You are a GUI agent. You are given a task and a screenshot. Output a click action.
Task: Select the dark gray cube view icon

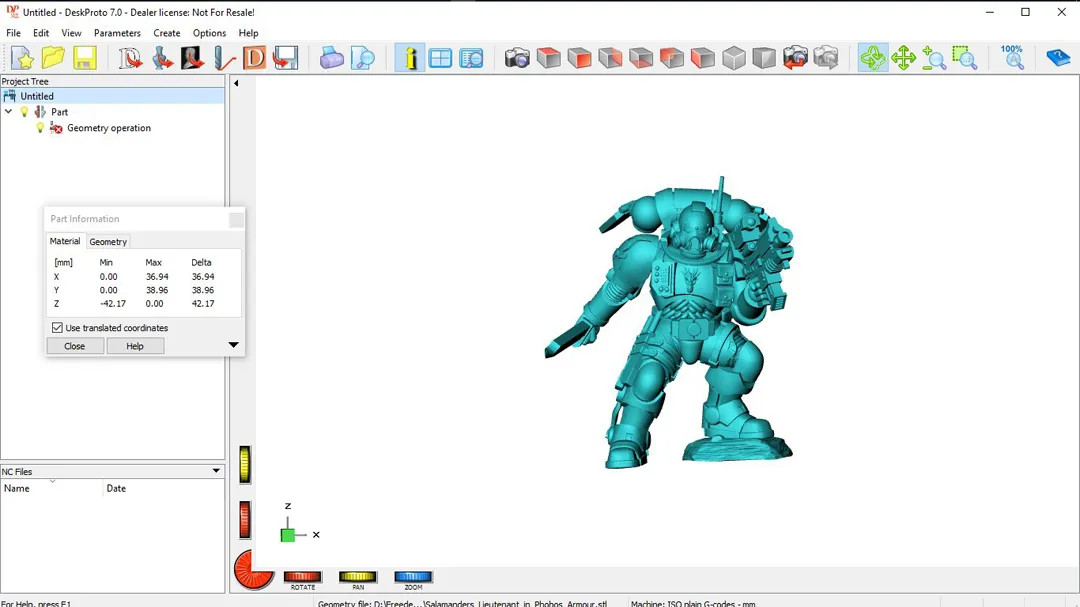click(x=764, y=58)
